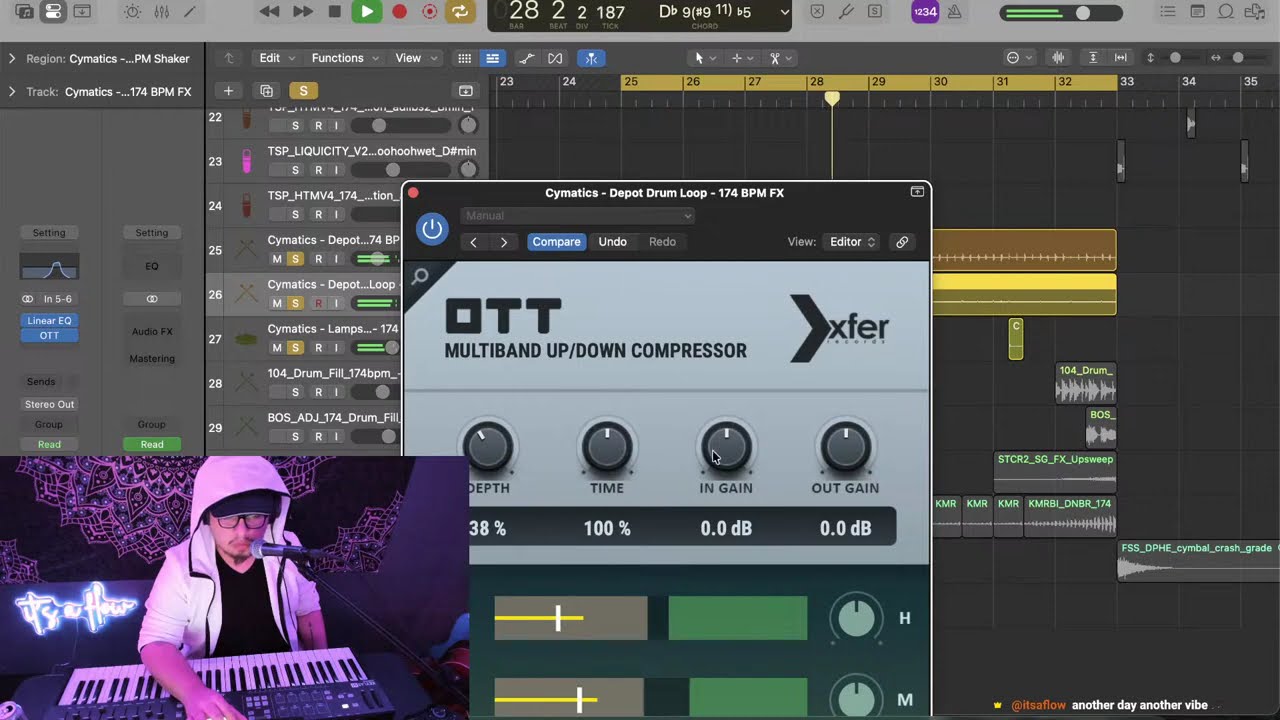
Task: Expand the Track inspector disclosure triangle
Action: [x=12, y=92]
